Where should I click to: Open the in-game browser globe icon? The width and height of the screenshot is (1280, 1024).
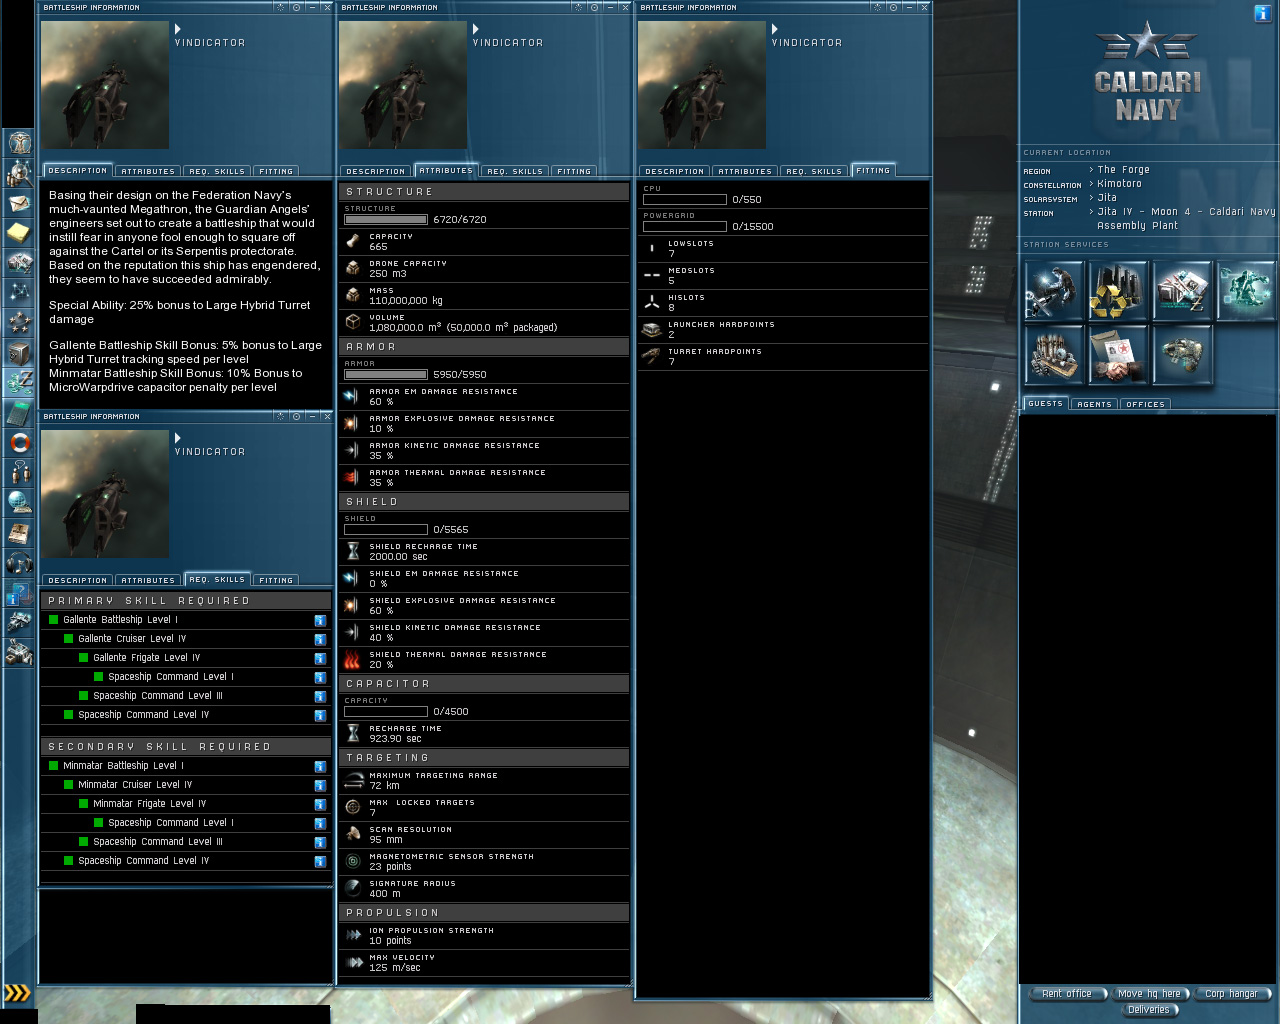point(19,503)
